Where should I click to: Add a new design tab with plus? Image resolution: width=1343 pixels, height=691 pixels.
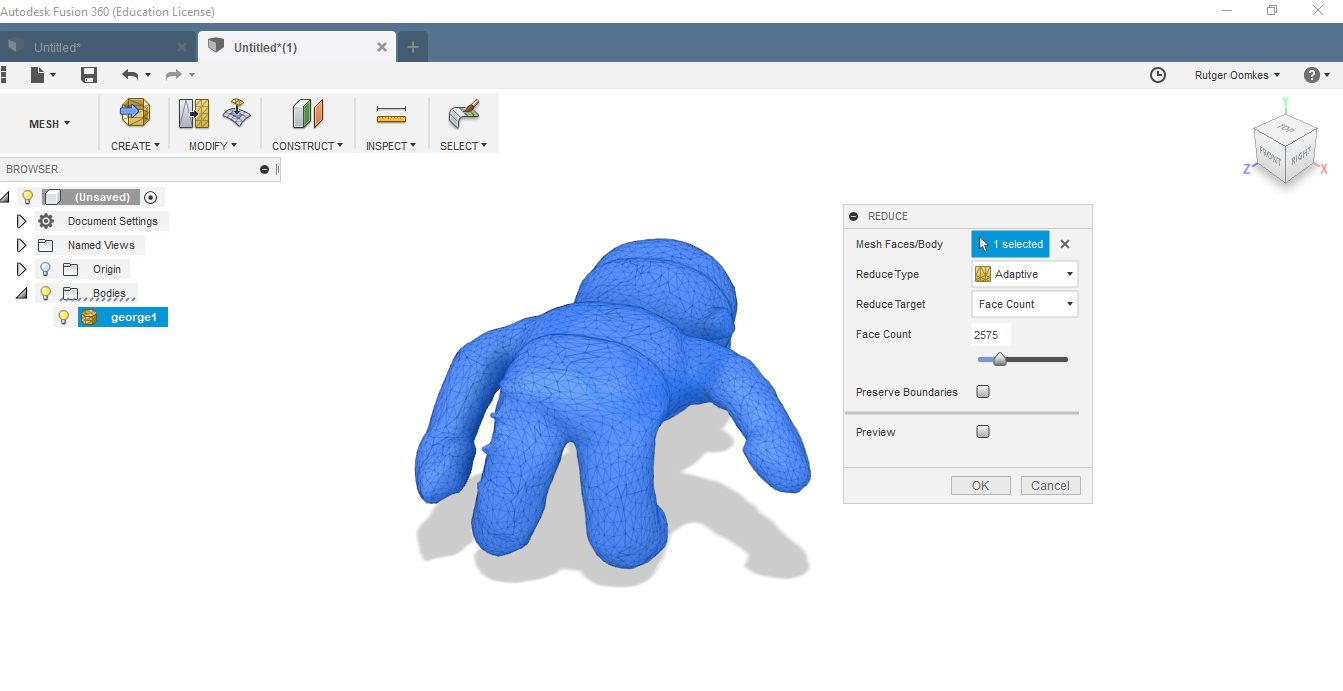[413, 47]
